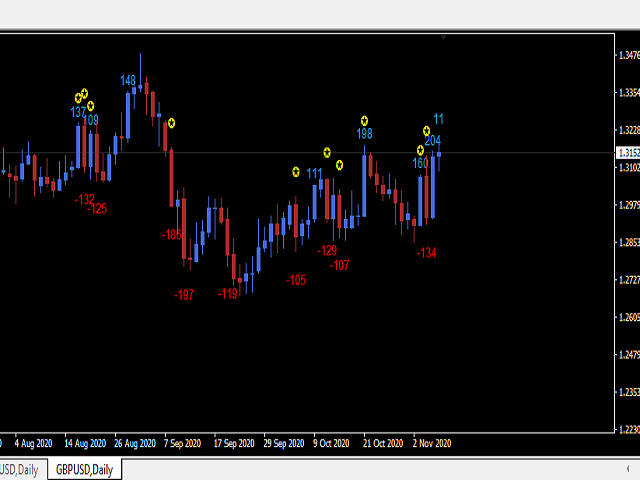The width and height of the screenshot is (640, 480).
Task: Click the 1.2727 price scale value
Action: click(x=629, y=280)
